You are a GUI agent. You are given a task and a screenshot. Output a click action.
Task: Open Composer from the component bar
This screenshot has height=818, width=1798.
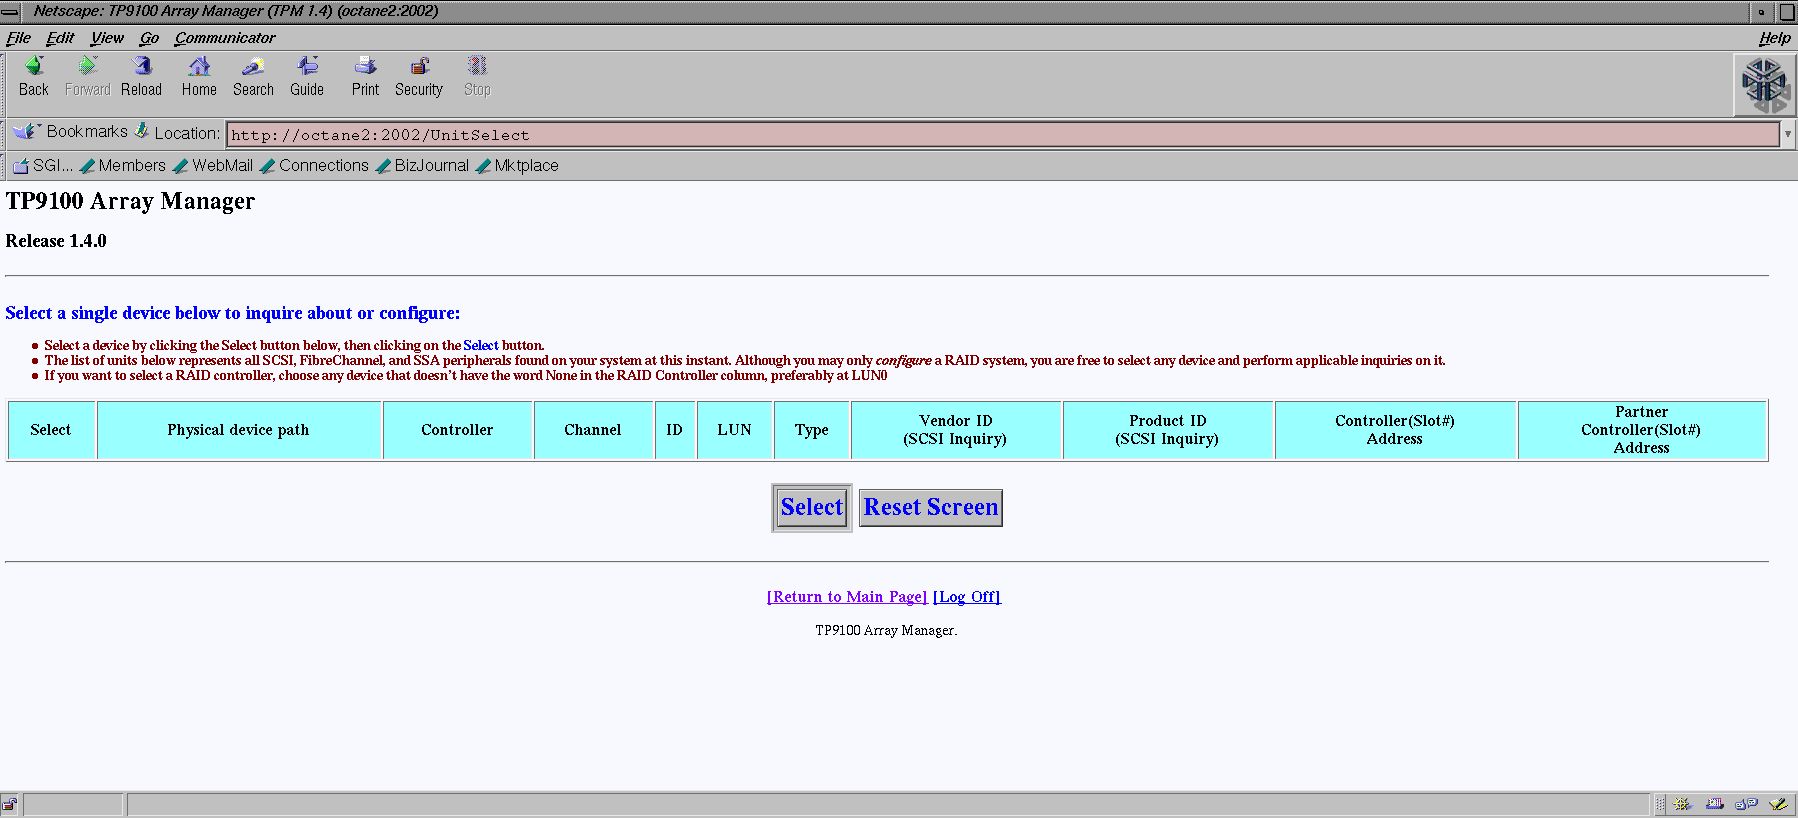coord(1778,804)
